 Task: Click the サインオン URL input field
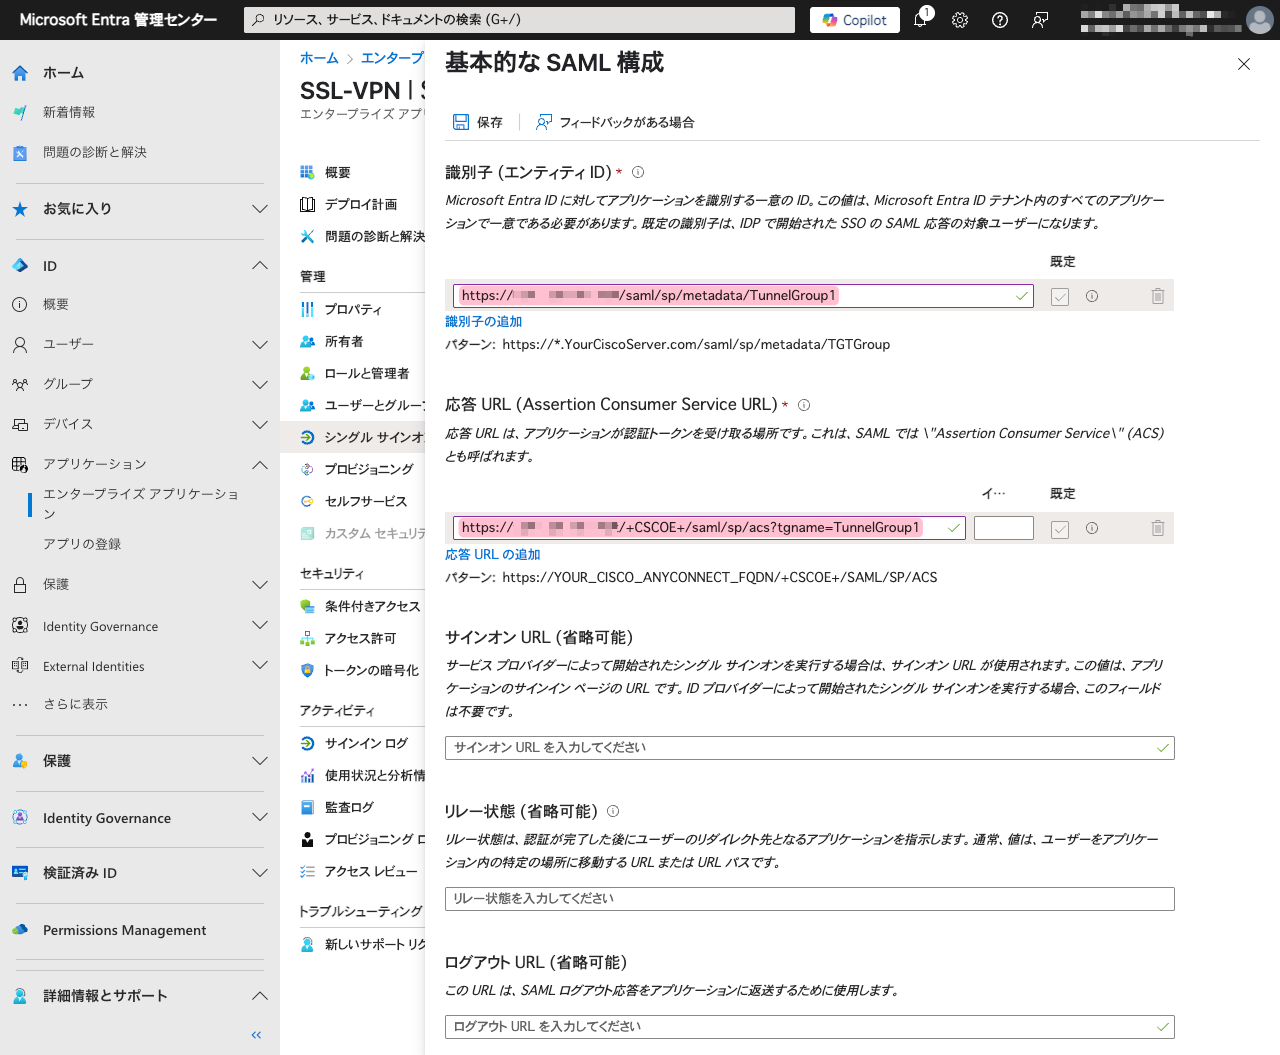coord(810,748)
